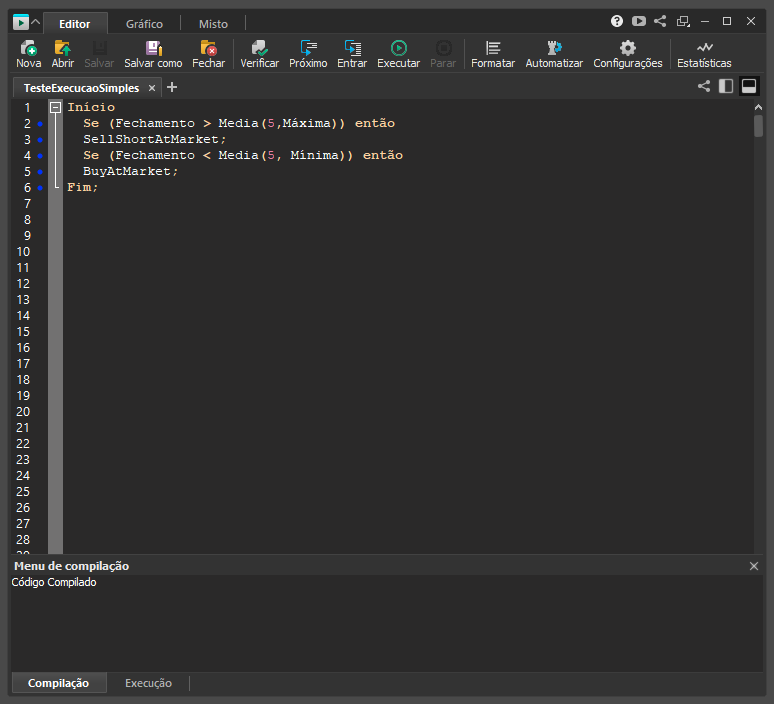The width and height of the screenshot is (774, 704).
Task: Open the Execução bottom tab
Action: 148,683
